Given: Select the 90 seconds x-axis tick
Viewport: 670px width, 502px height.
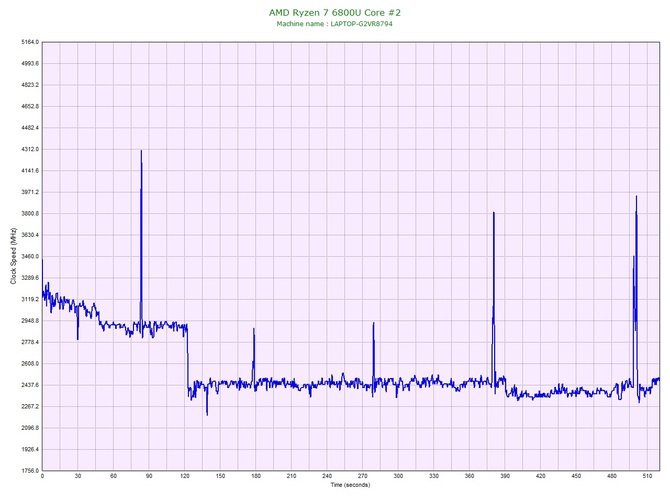Looking at the screenshot, I should click(149, 476).
